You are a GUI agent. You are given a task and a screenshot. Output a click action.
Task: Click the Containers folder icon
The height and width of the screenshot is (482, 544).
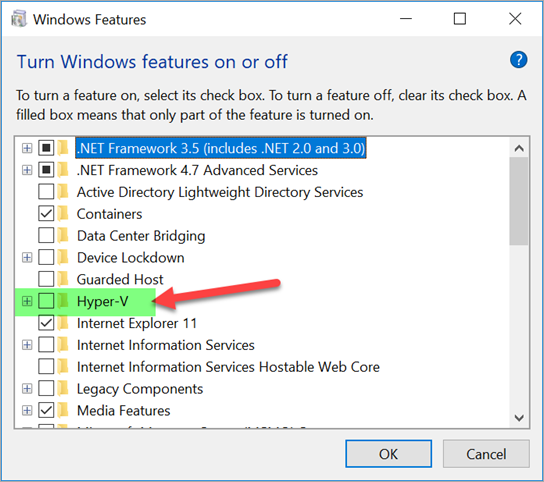click(x=63, y=213)
